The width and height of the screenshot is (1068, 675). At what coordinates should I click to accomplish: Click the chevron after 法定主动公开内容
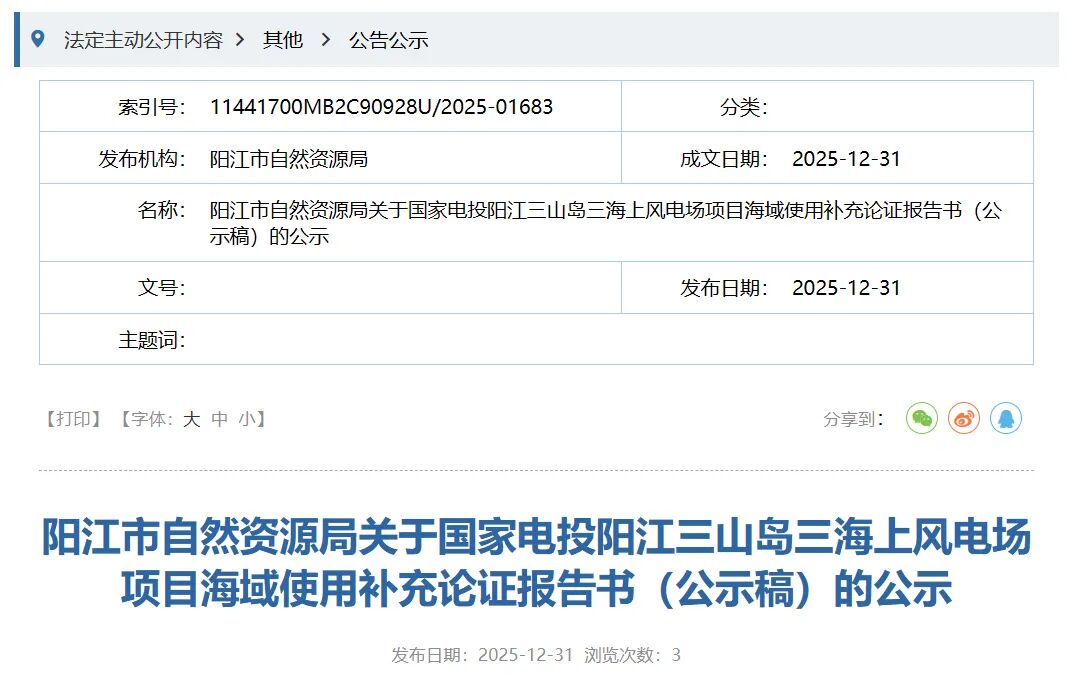click(x=240, y=40)
